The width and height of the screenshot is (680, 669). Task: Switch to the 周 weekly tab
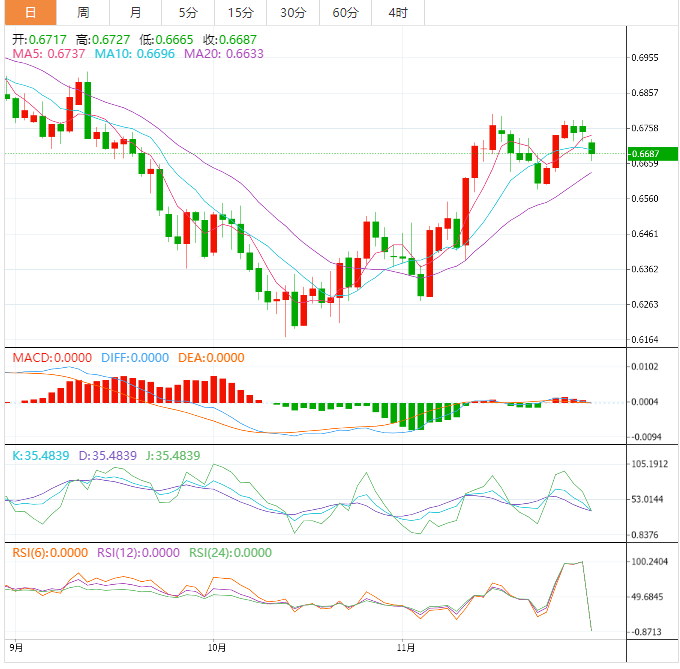point(83,12)
